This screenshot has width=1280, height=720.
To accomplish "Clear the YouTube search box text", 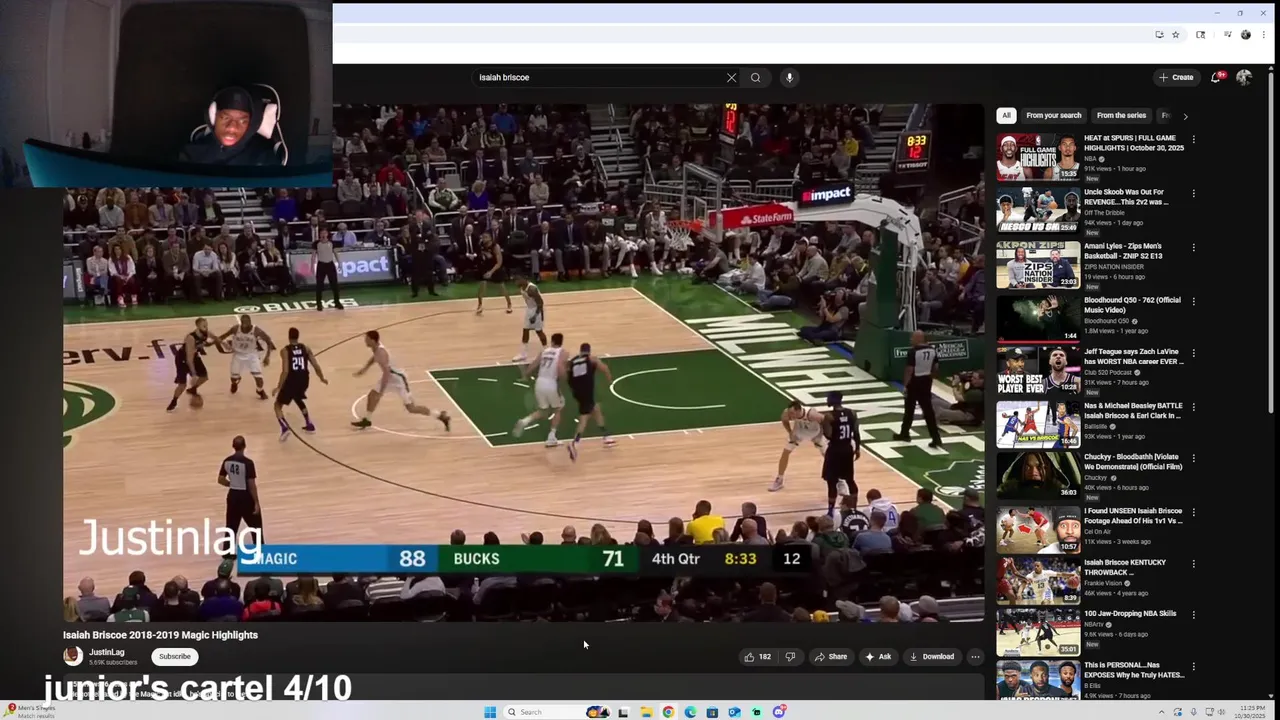I will pos(731,77).
